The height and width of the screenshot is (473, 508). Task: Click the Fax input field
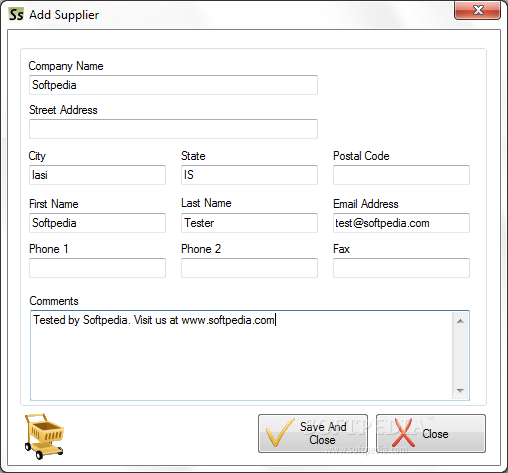[401, 268]
